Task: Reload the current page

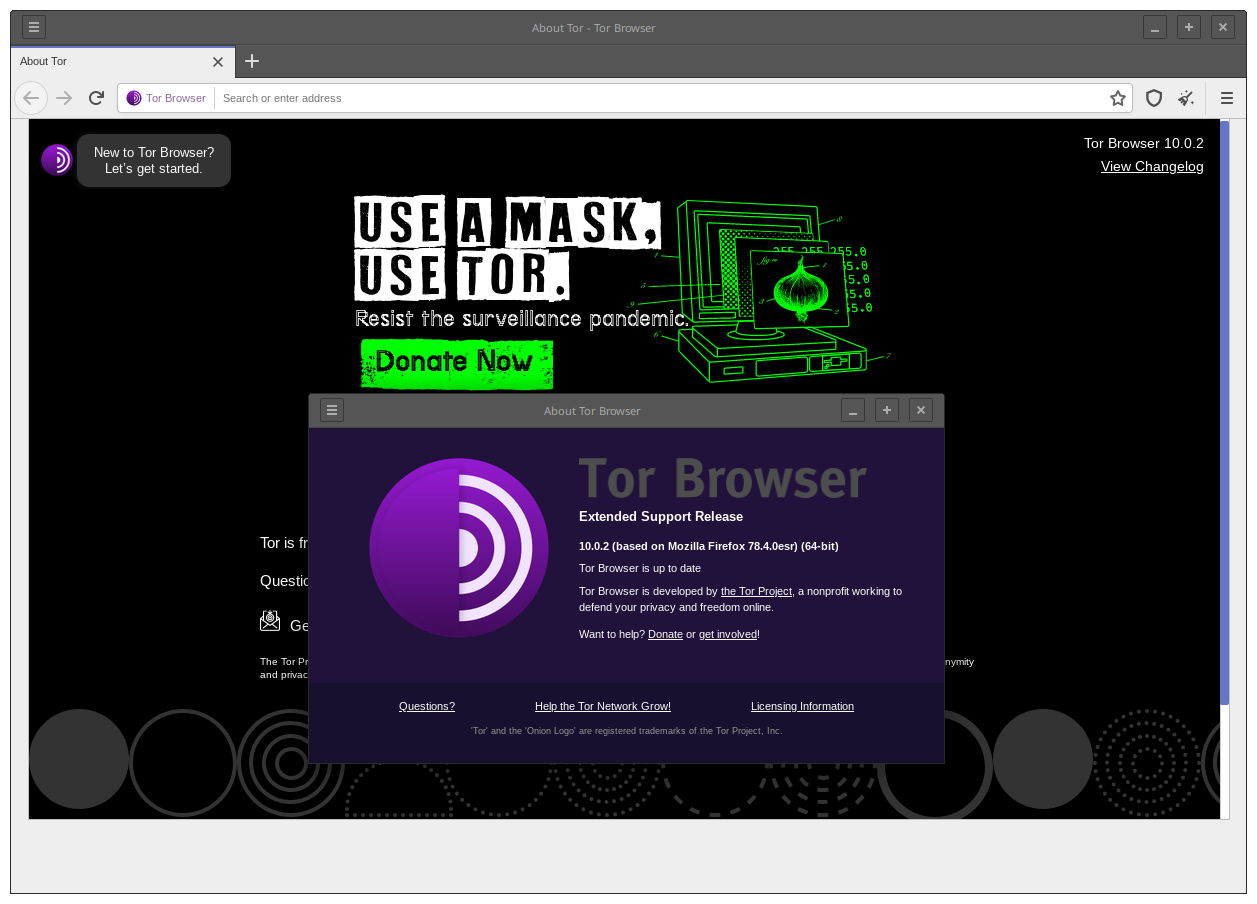Action: [x=96, y=97]
